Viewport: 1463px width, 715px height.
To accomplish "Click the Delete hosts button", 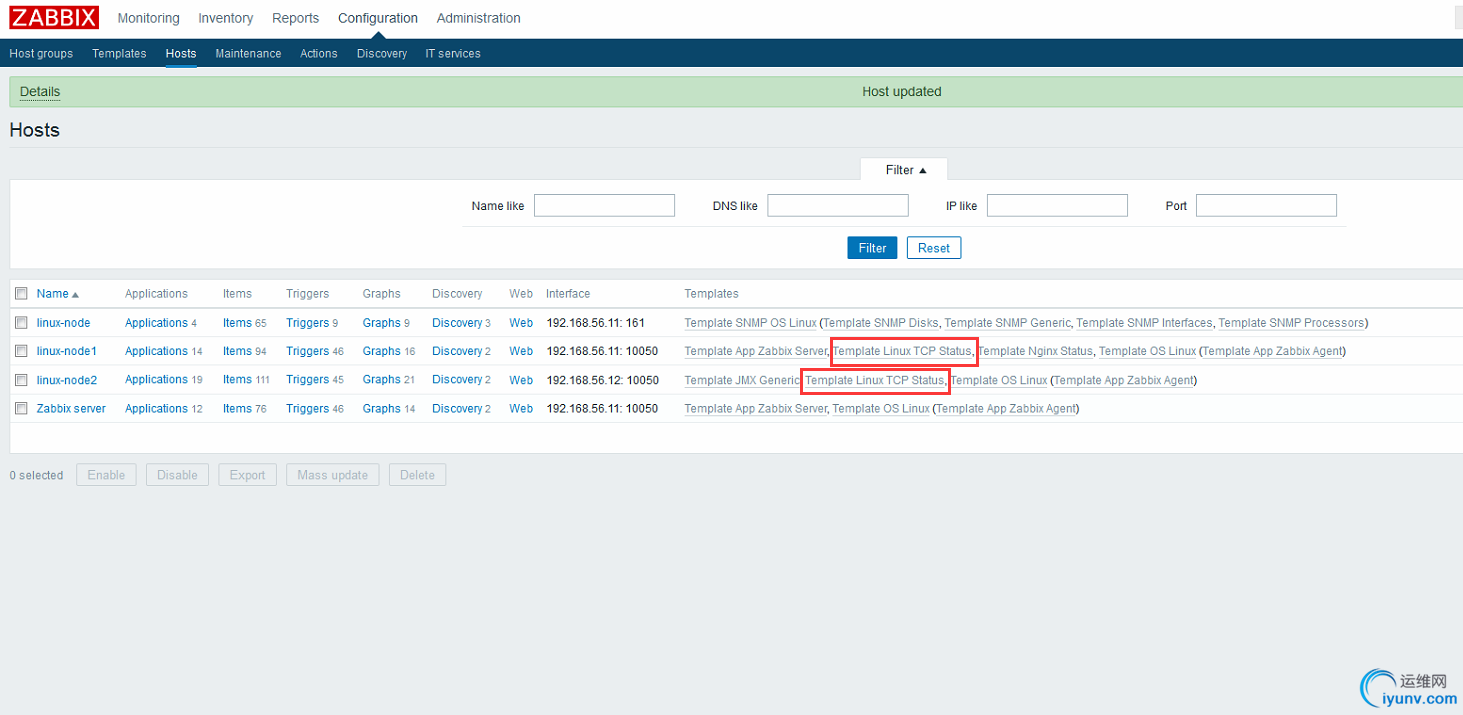I will (417, 475).
